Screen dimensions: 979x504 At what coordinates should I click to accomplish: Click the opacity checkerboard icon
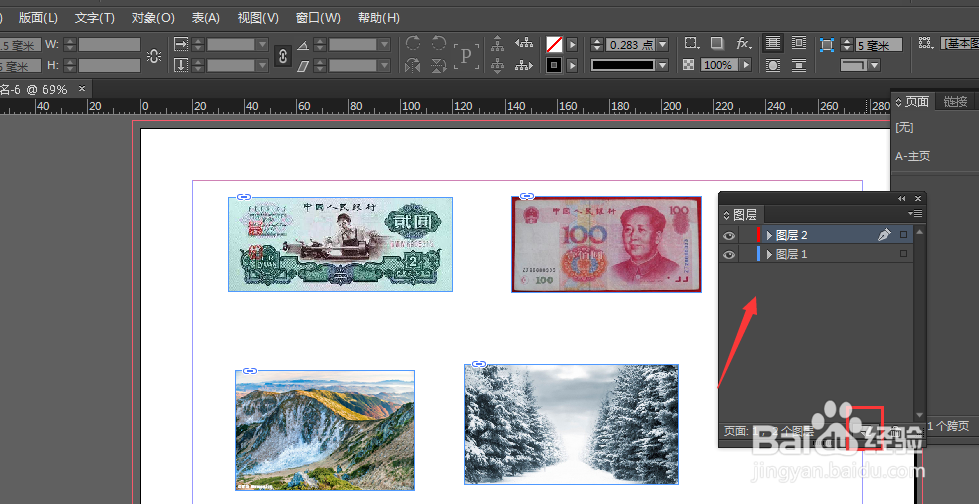[689, 65]
